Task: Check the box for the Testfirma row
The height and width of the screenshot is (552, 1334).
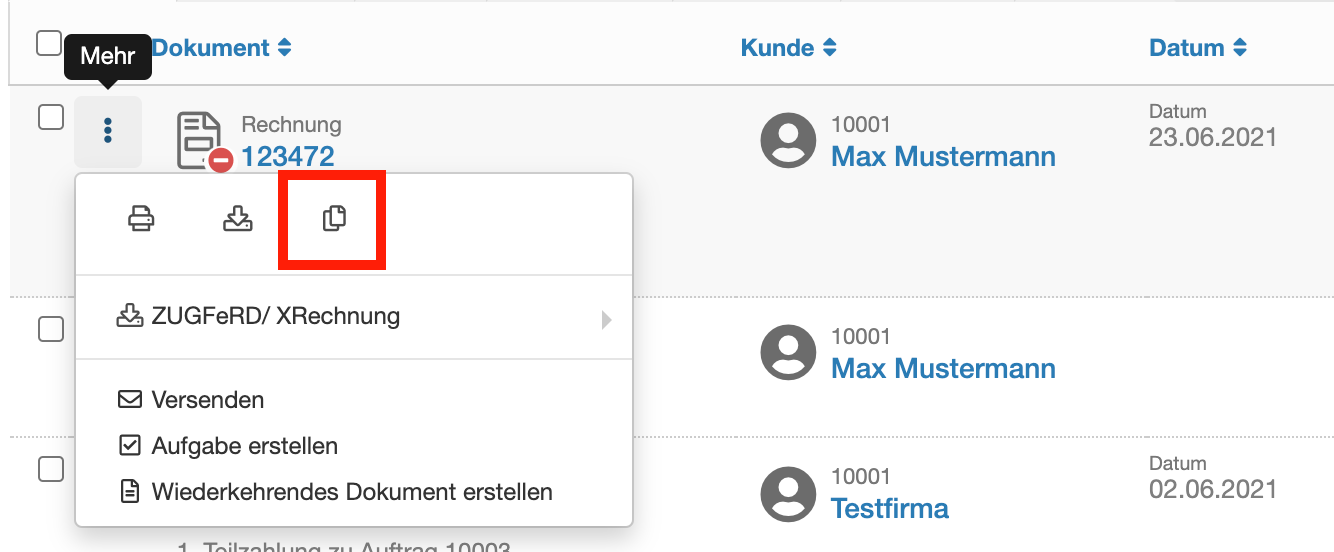Action: (51, 469)
